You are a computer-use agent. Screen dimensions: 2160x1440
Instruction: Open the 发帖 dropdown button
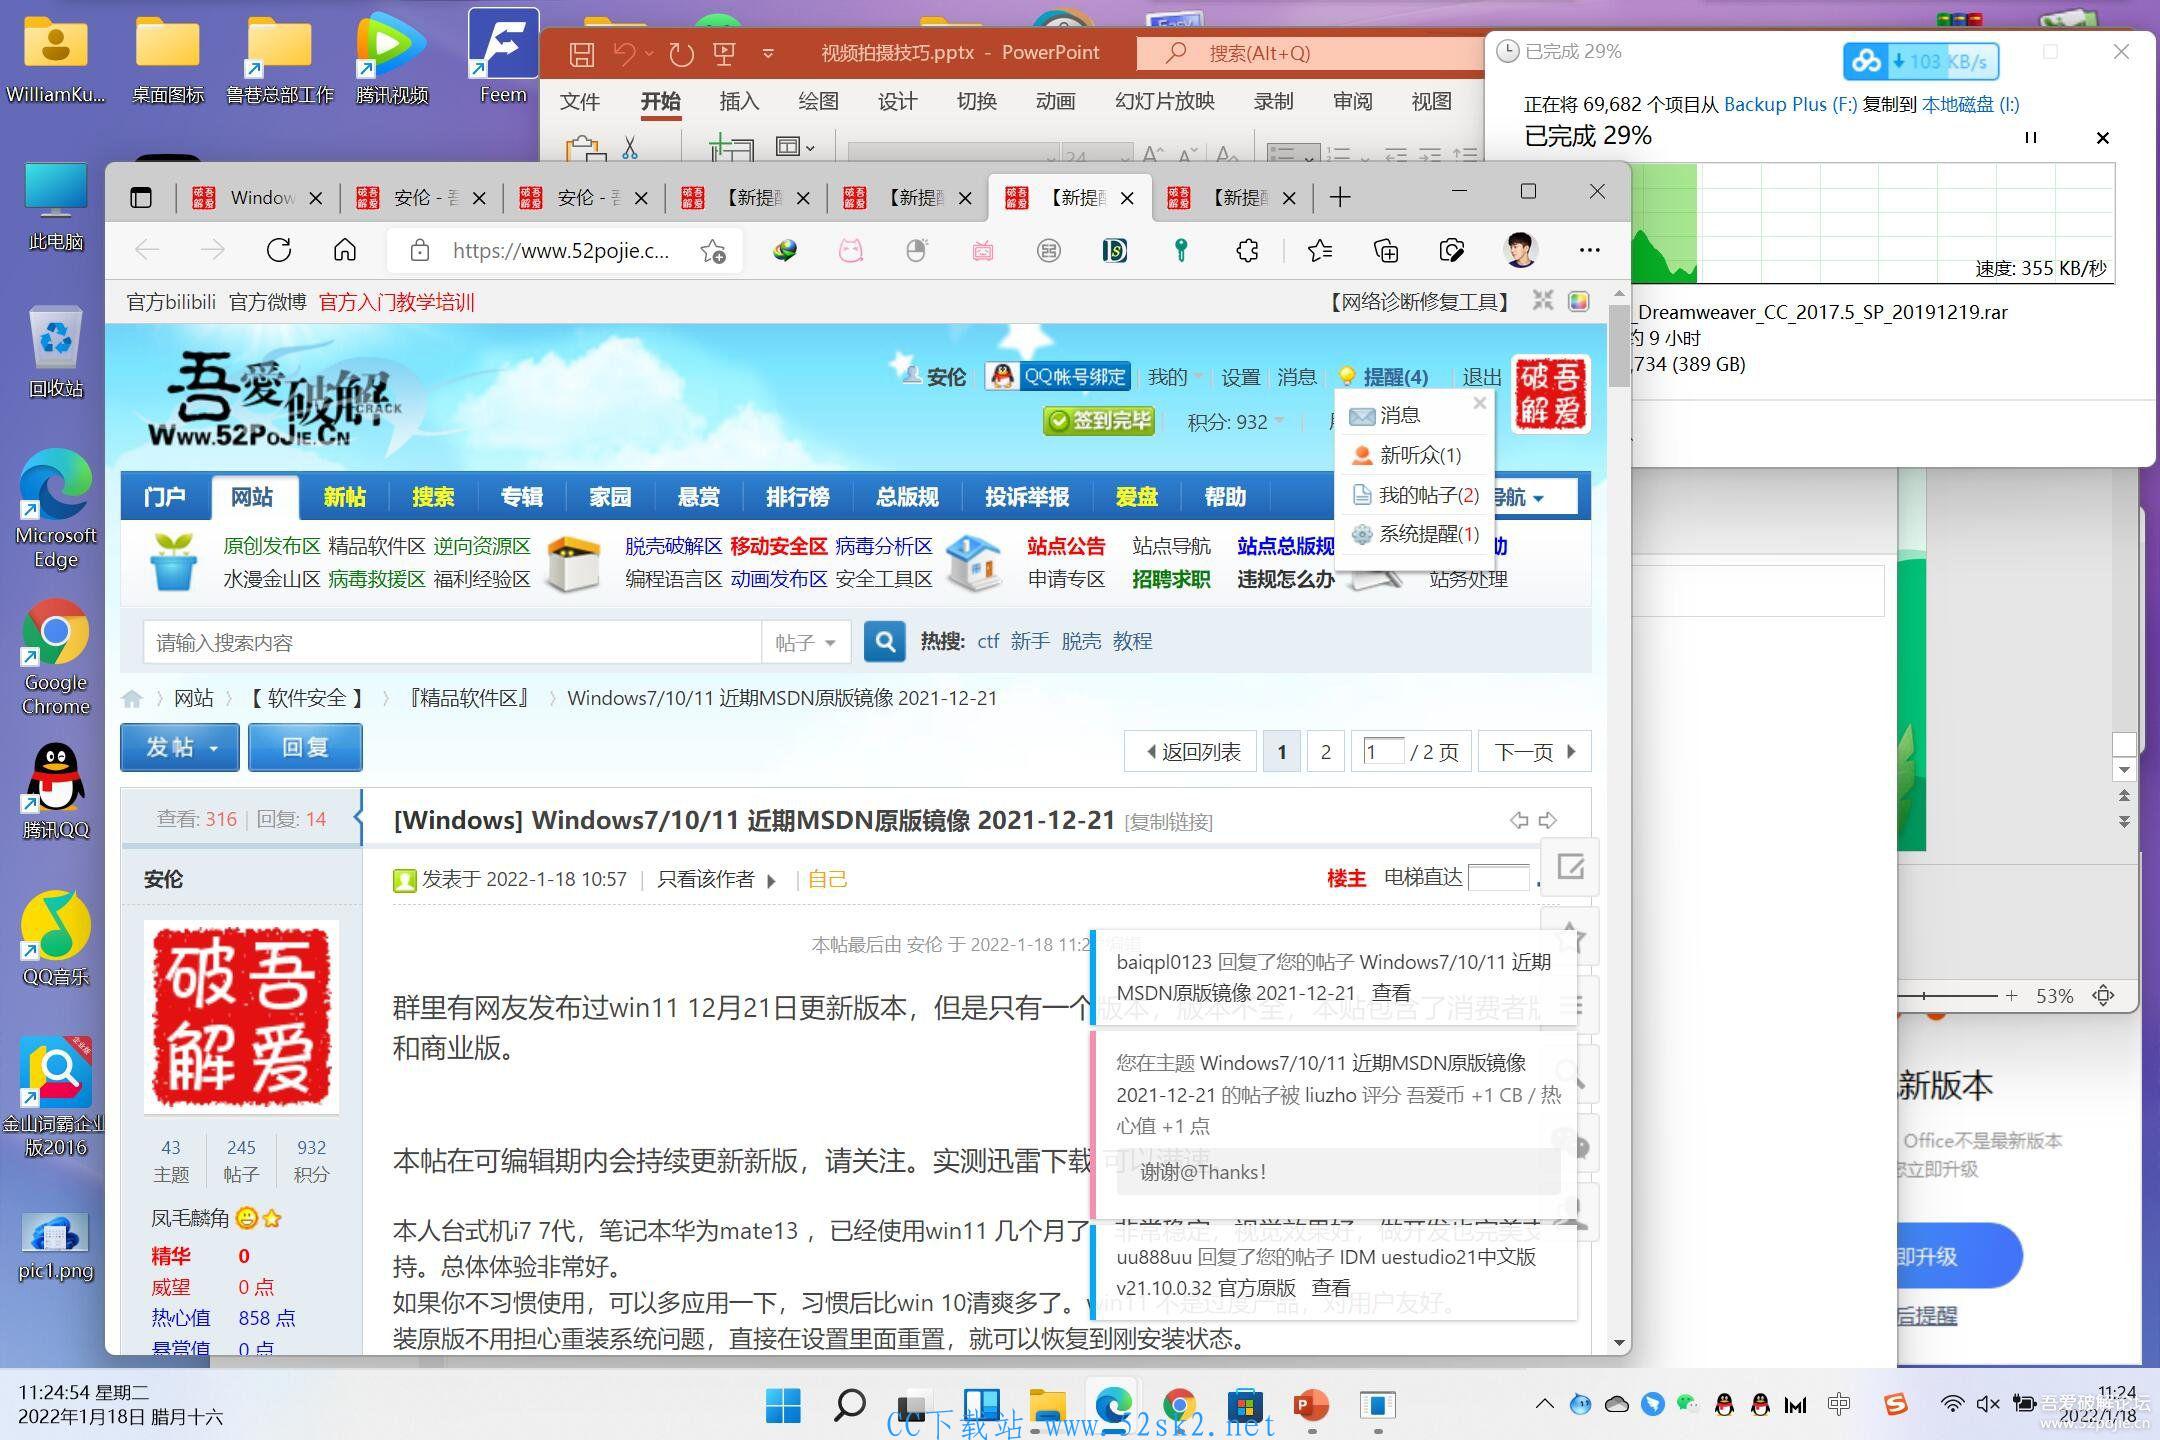tap(180, 747)
